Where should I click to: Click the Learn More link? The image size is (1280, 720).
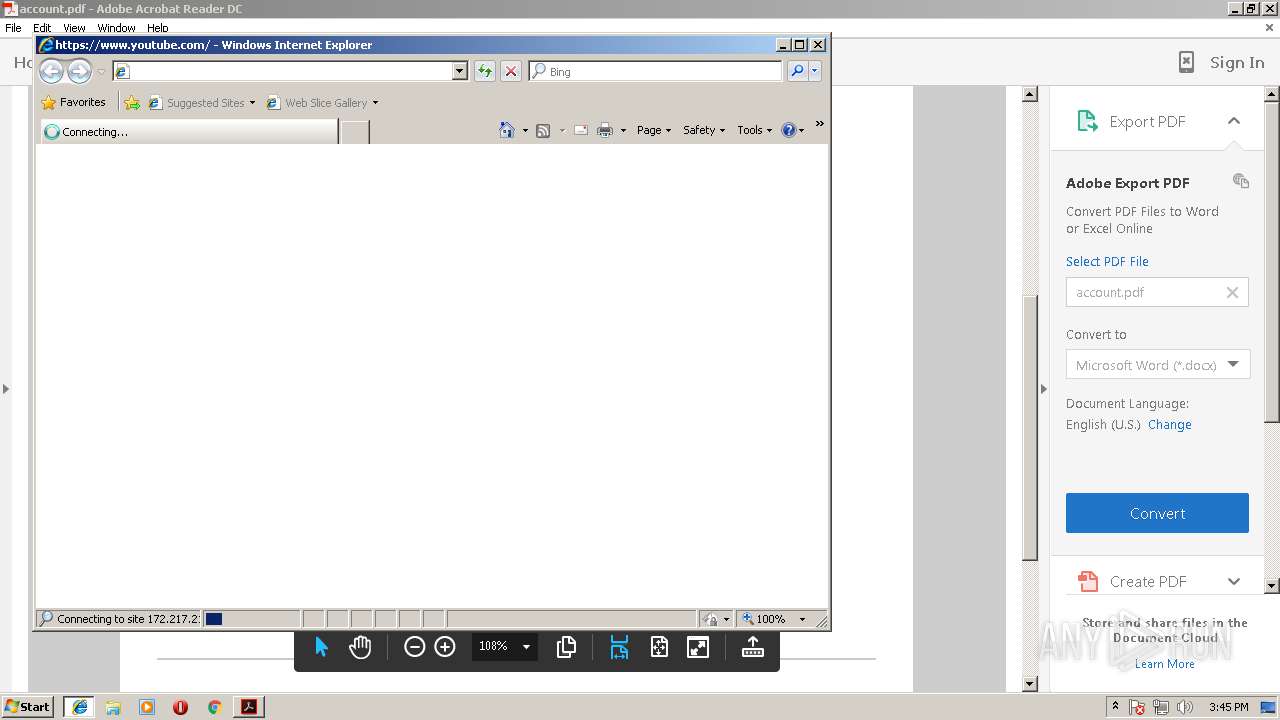(x=1164, y=664)
